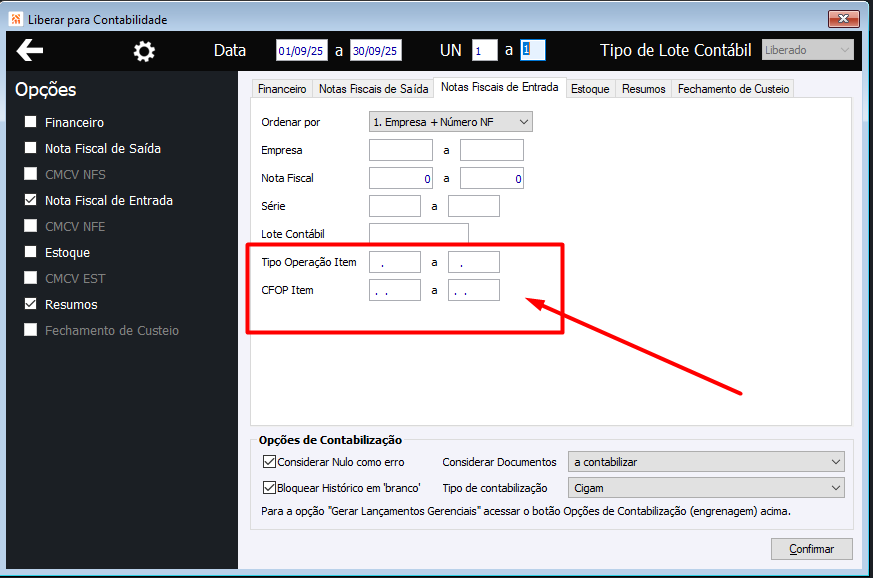Screen dimensions: 873x578
Task: Click the initial CFOP Item field
Action: (395, 290)
